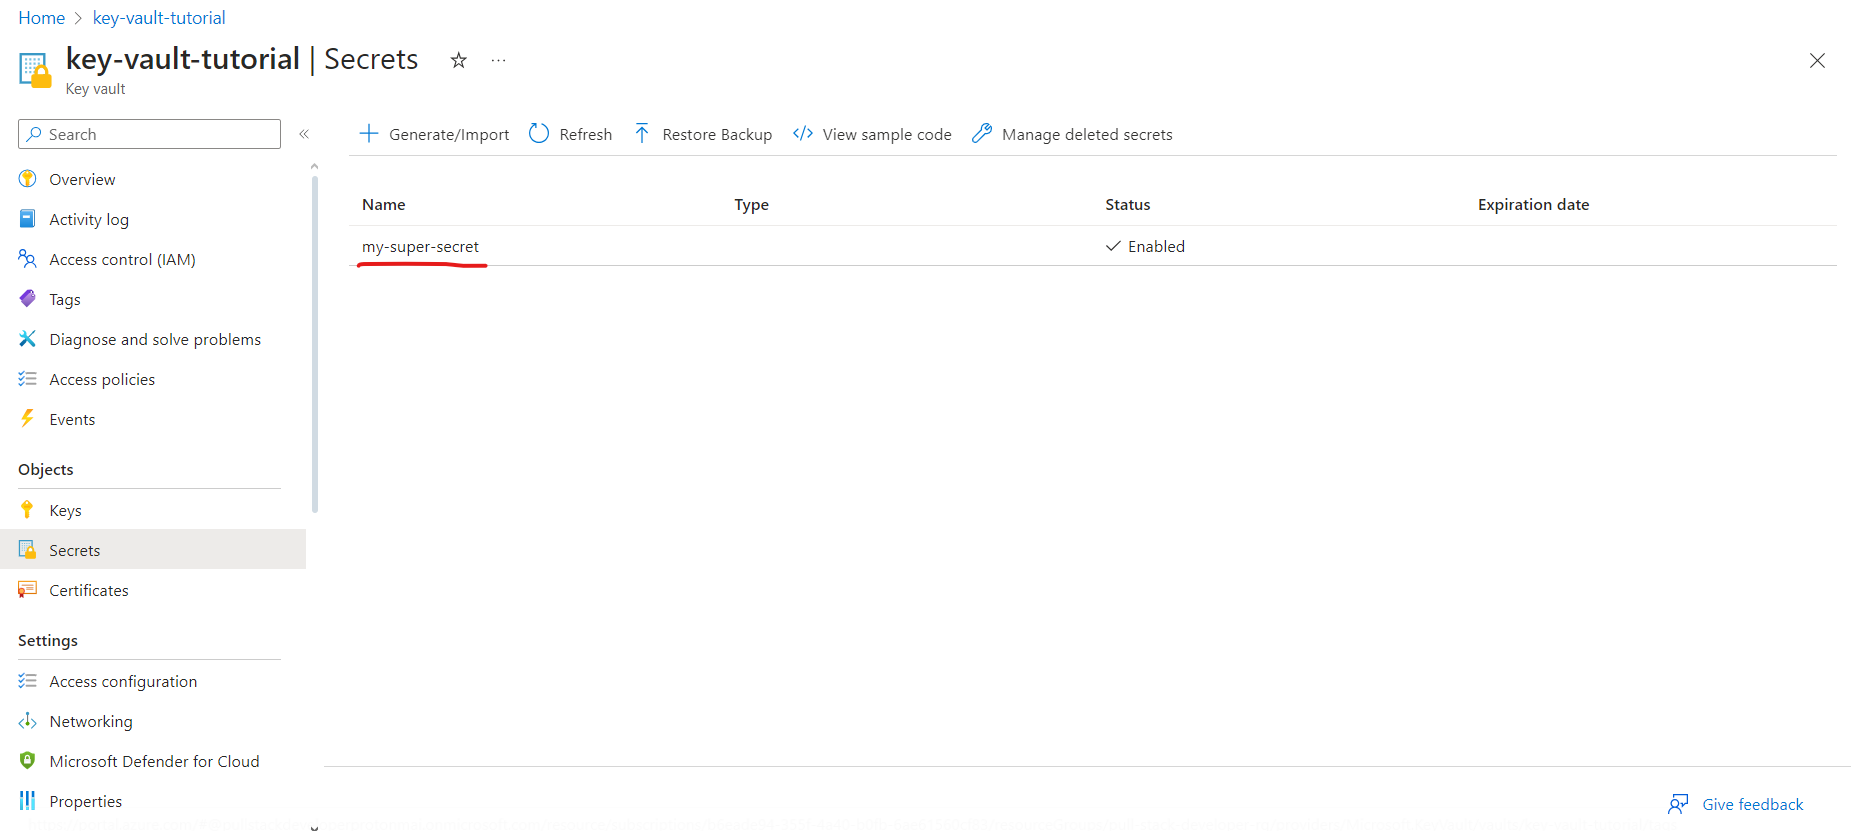Click the View sample code brackets icon
This screenshot has width=1851, height=831.
tap(803, 133)
